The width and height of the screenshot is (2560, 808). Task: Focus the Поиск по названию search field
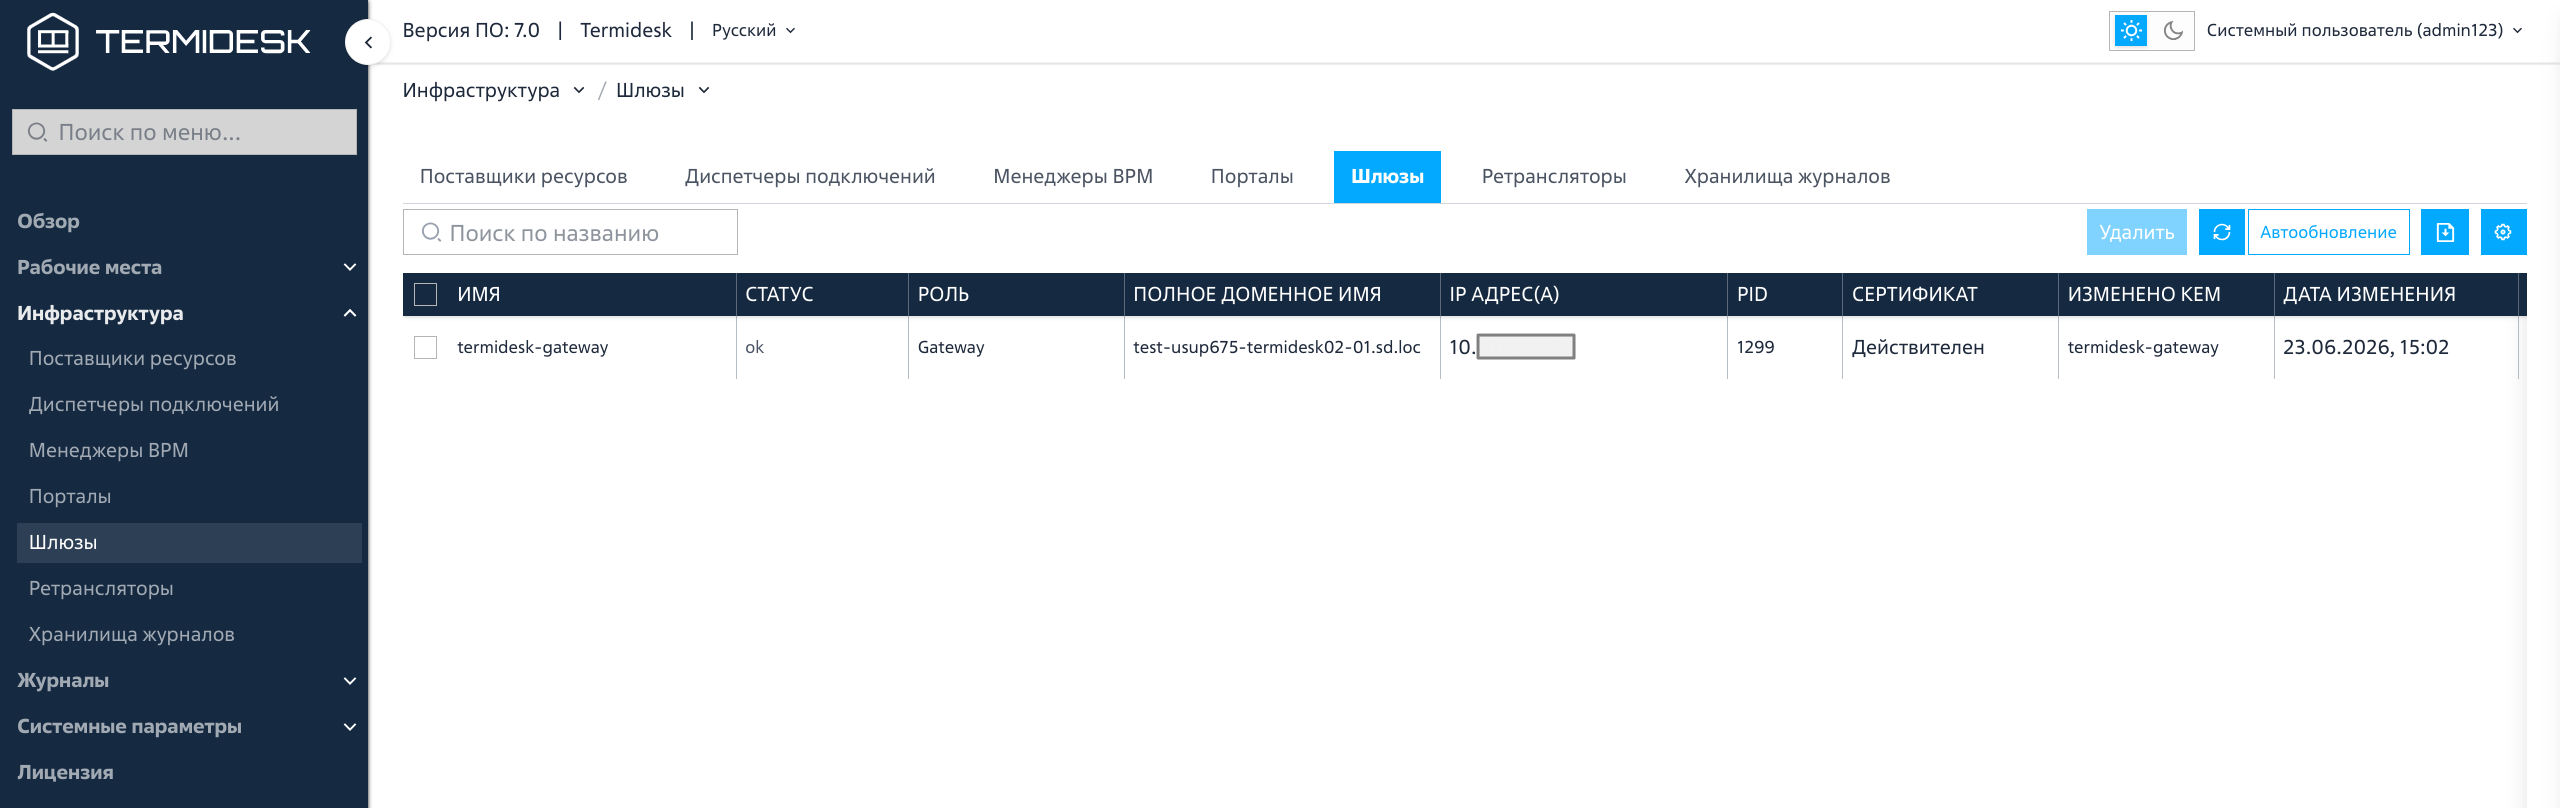coord(570,232)
